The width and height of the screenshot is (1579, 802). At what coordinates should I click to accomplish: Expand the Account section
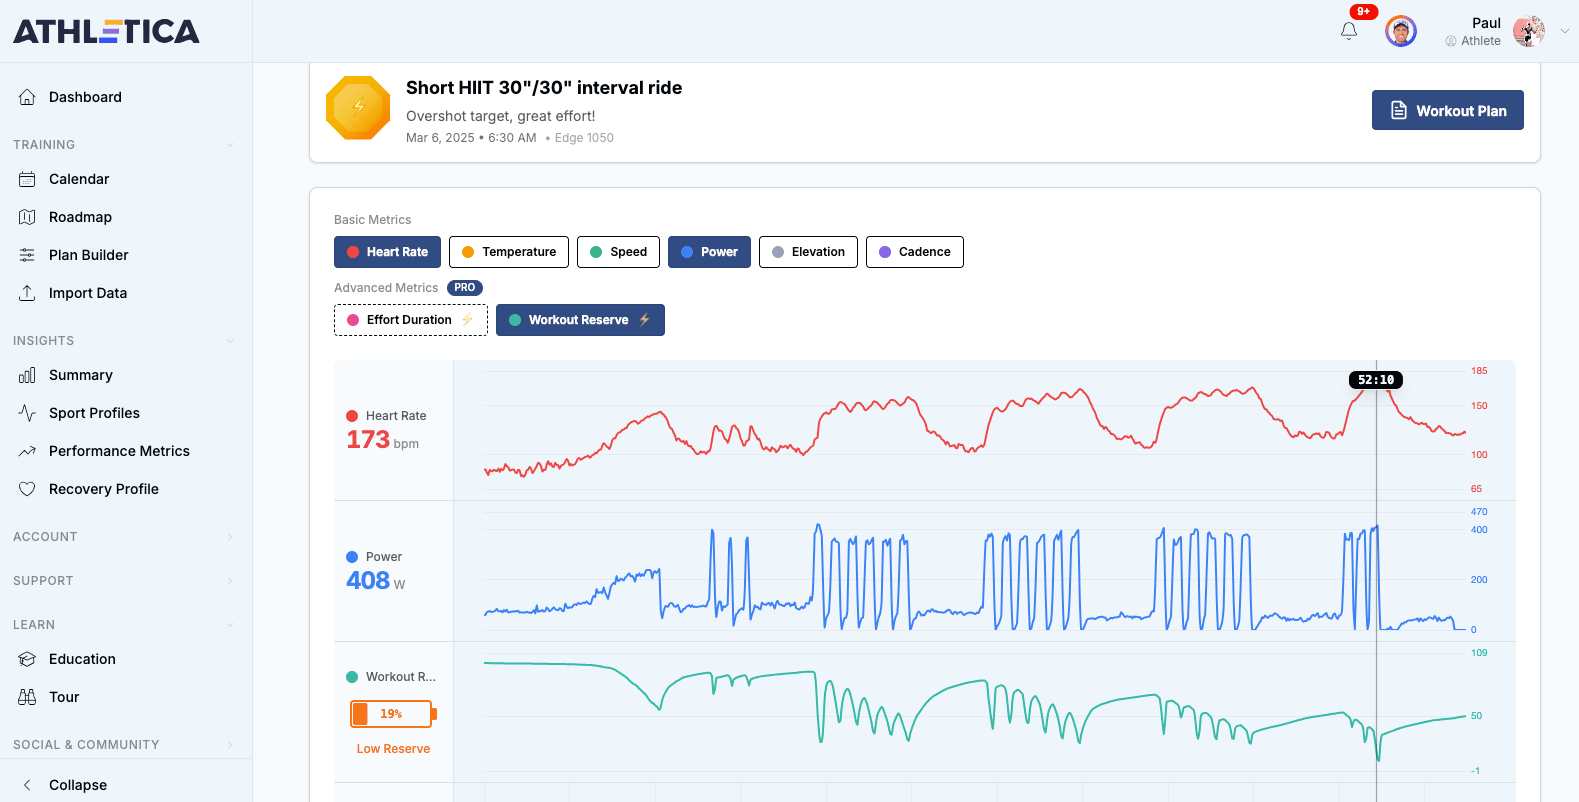230,537
